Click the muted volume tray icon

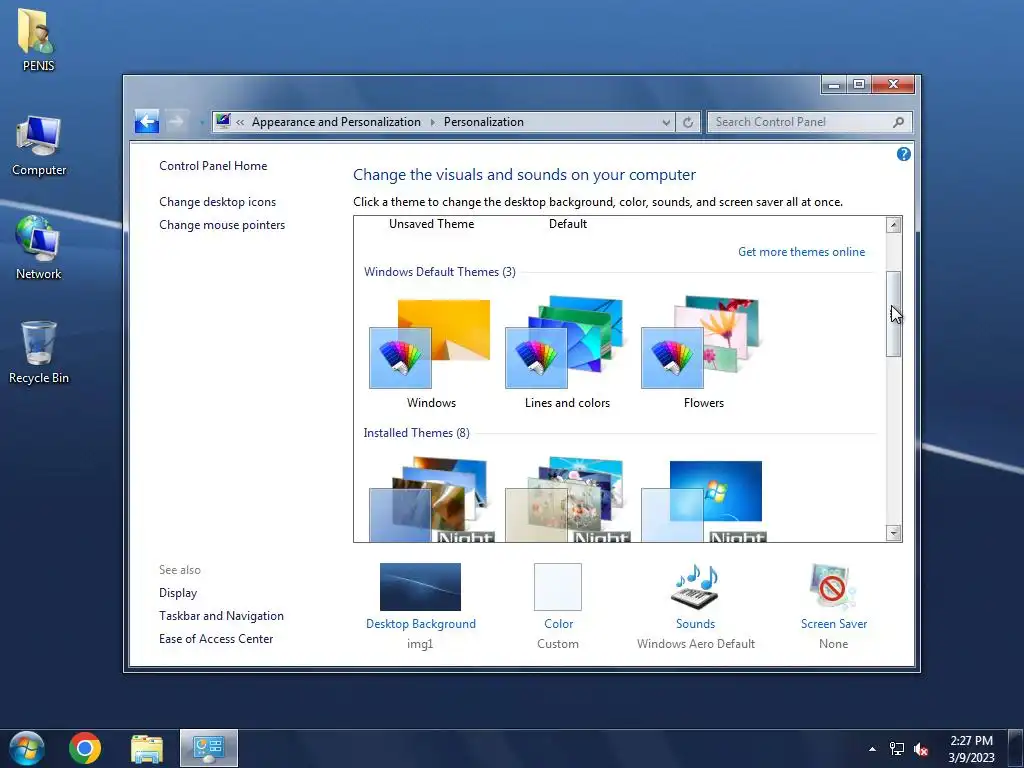[921, 749]
